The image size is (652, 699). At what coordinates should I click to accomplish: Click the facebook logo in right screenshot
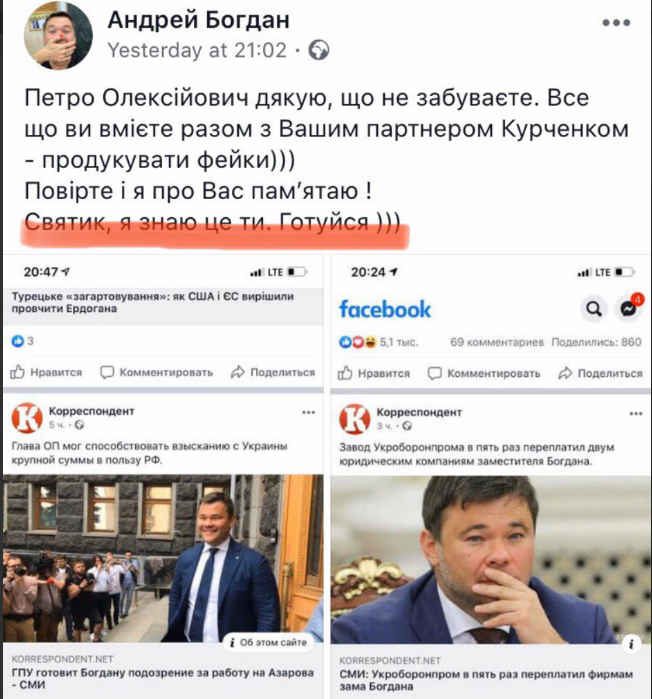[x=385, y=309]
